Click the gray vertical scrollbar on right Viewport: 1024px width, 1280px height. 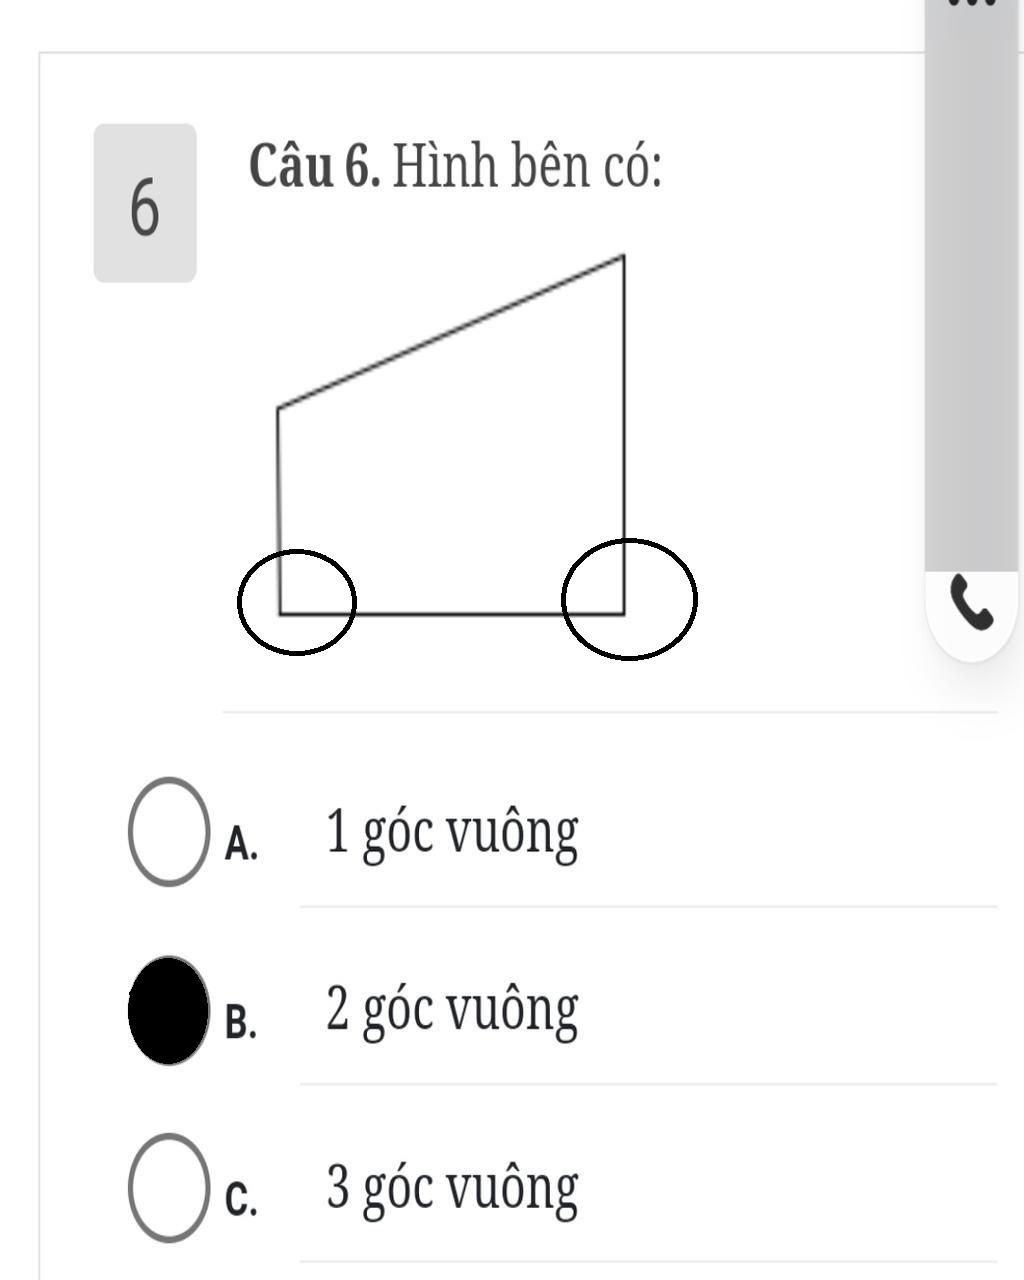pos(971,290)
